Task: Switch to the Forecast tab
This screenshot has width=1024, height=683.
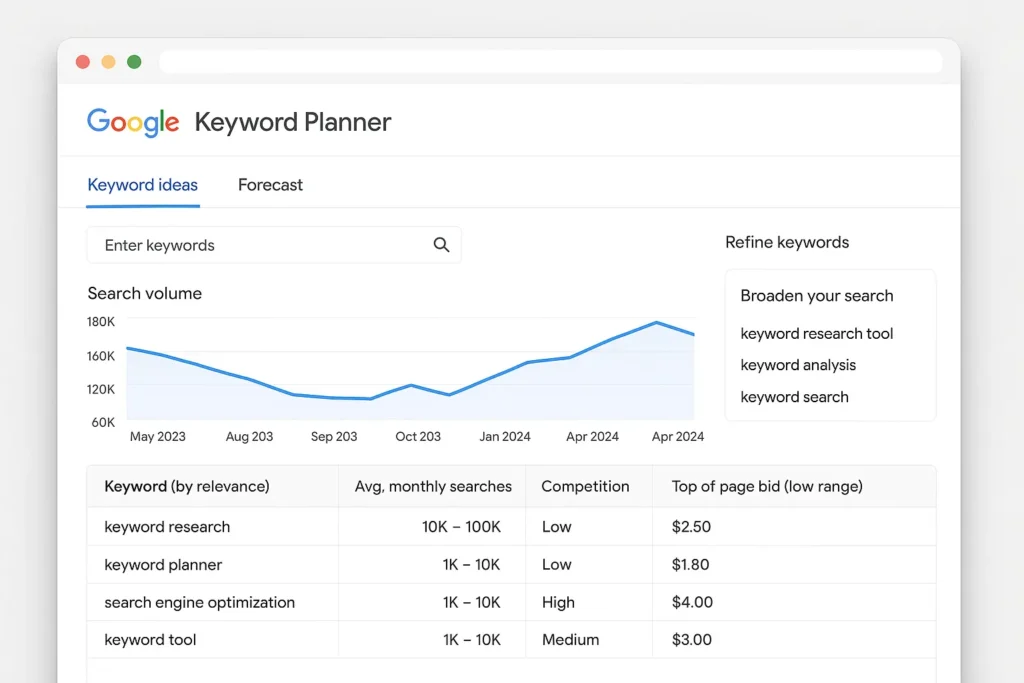Action: click(270, 185)
